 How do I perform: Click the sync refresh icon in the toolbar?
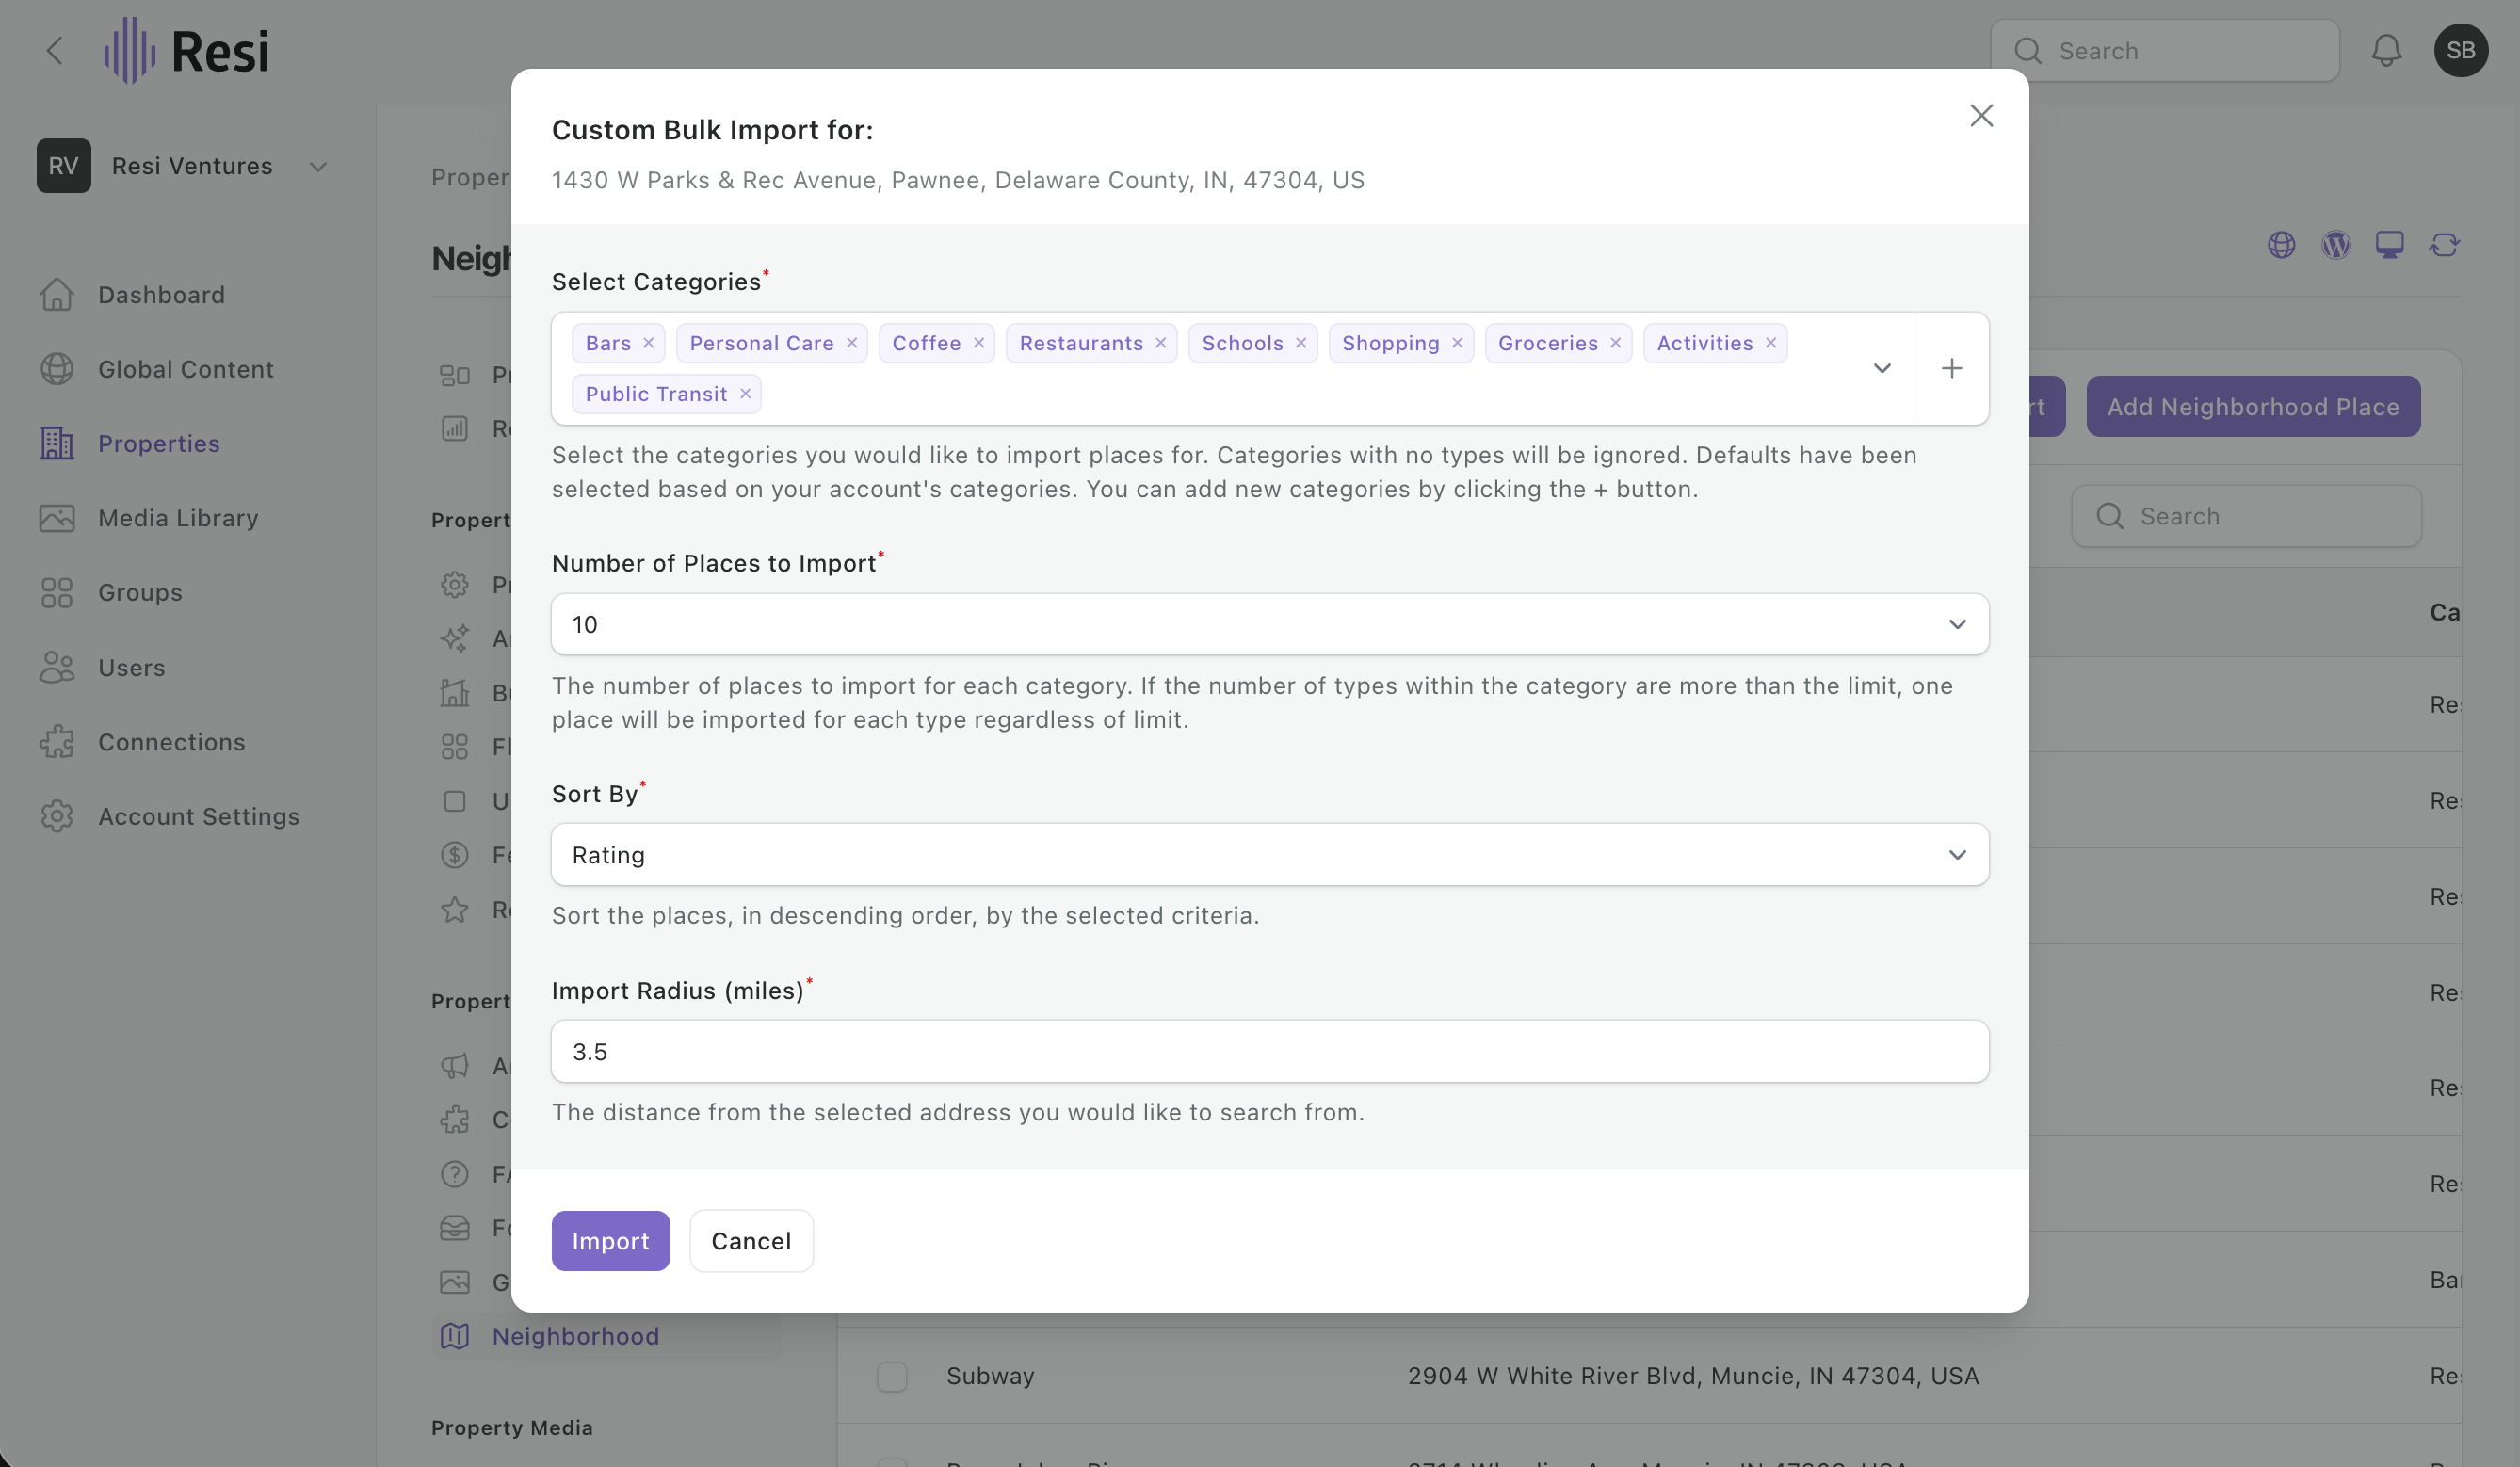point(2443,245)
